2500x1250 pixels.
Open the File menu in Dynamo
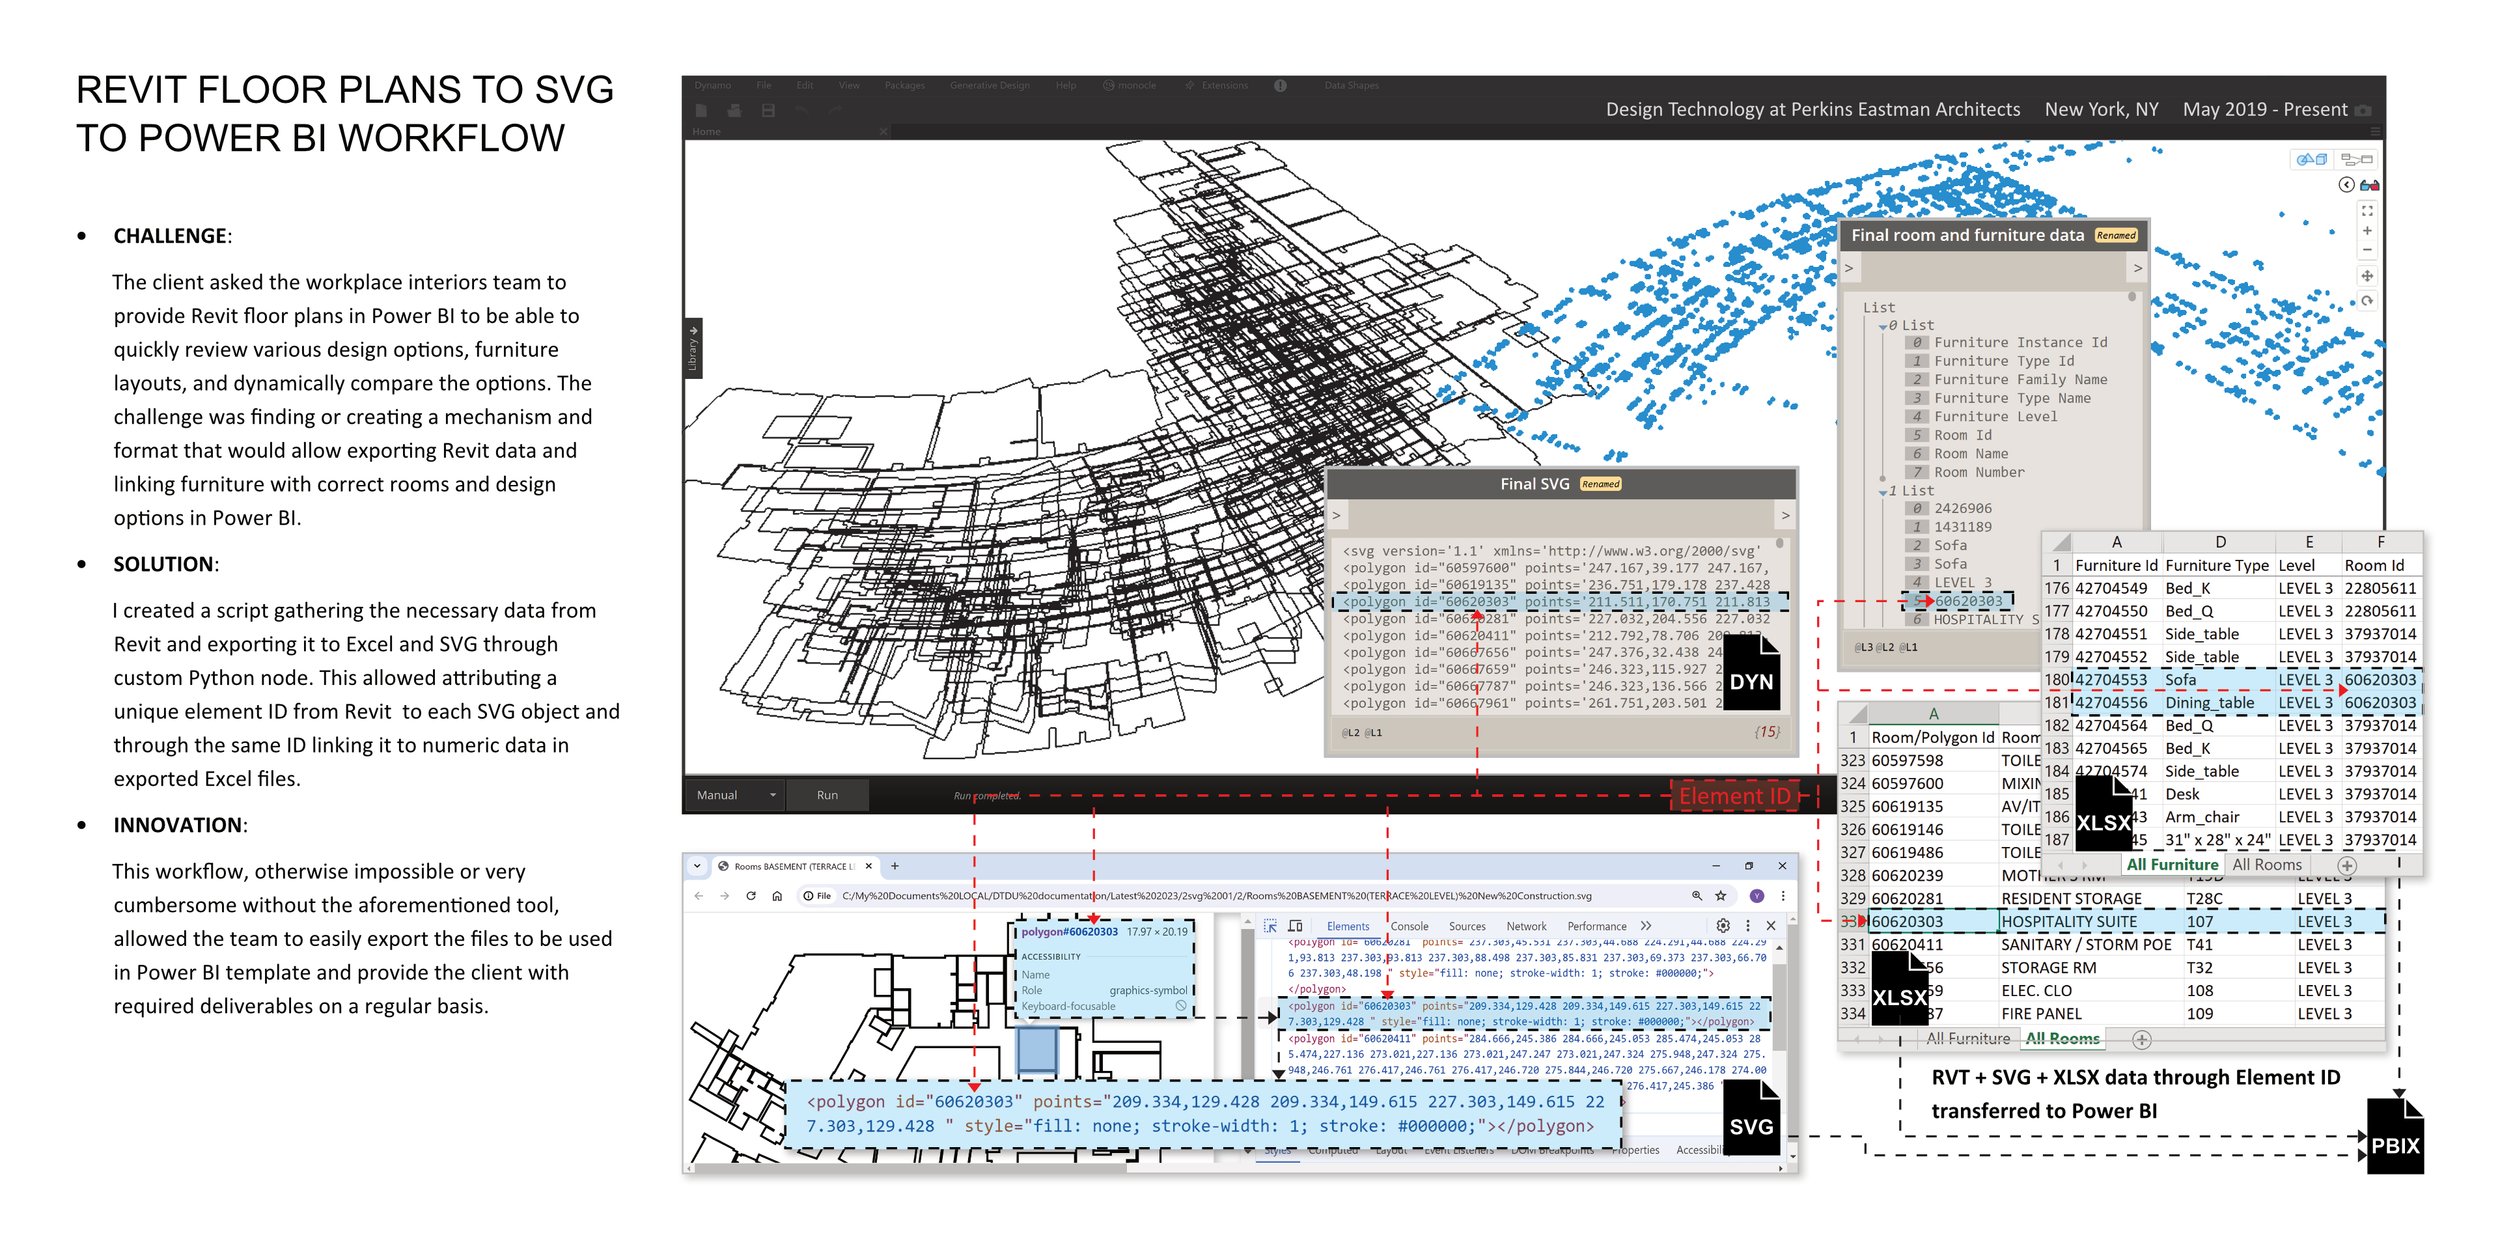click(764, 86)
